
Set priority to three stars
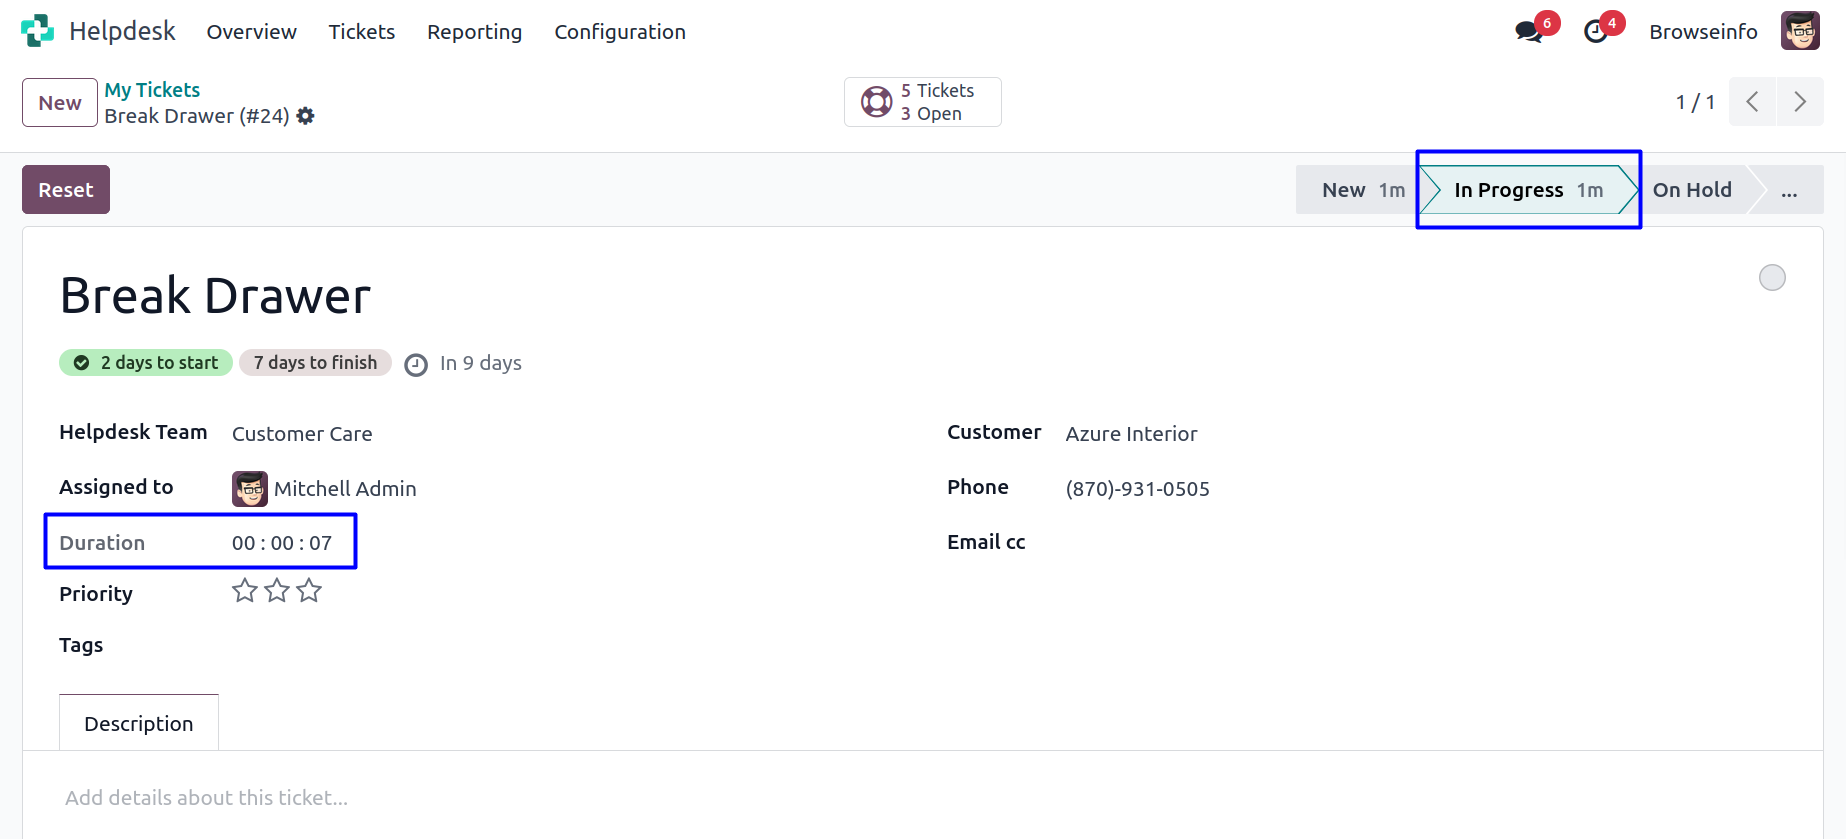310,591
